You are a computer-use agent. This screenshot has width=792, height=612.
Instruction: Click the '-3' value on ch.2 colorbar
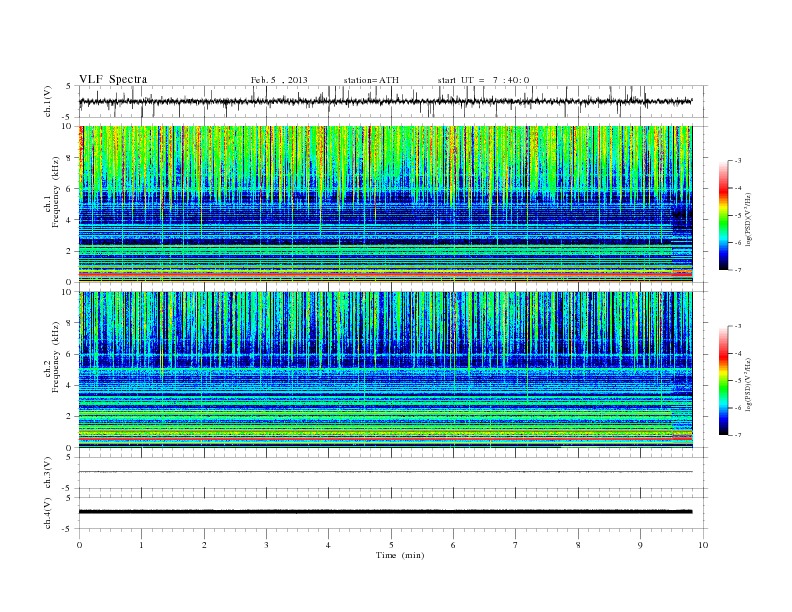pos(737,326)
